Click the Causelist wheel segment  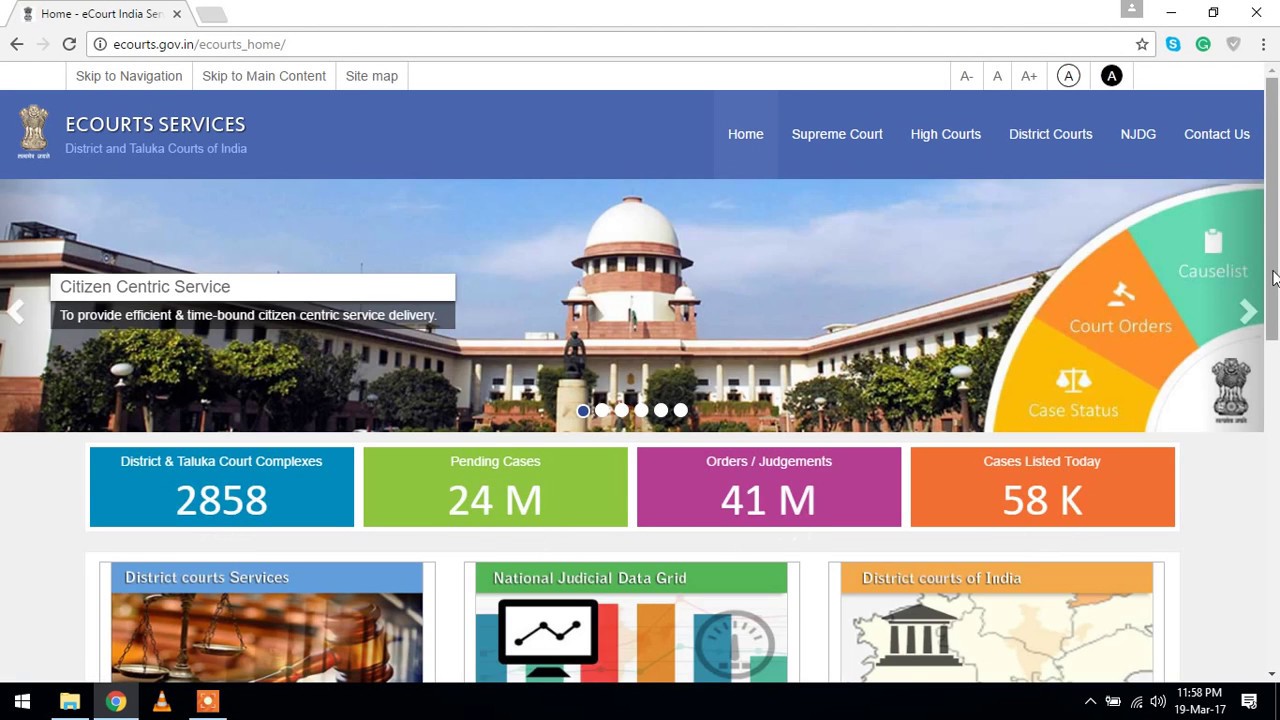click(x=1212, y=255)
